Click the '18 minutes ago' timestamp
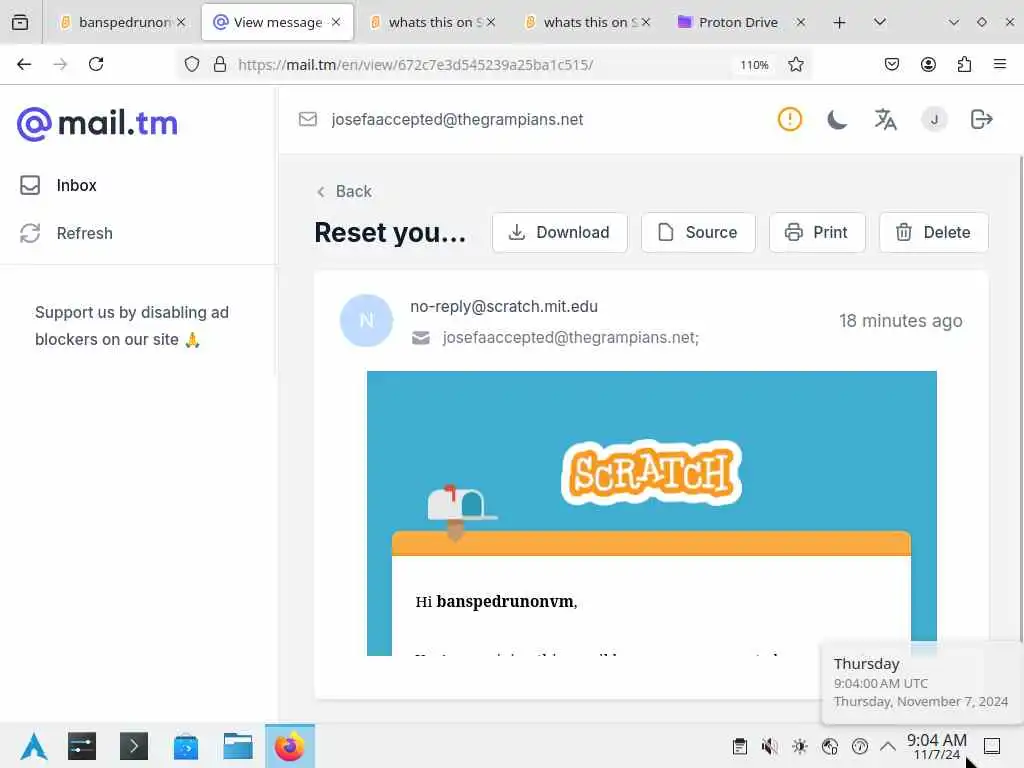This screenshot has width=1024, height=768. [901, 321]
